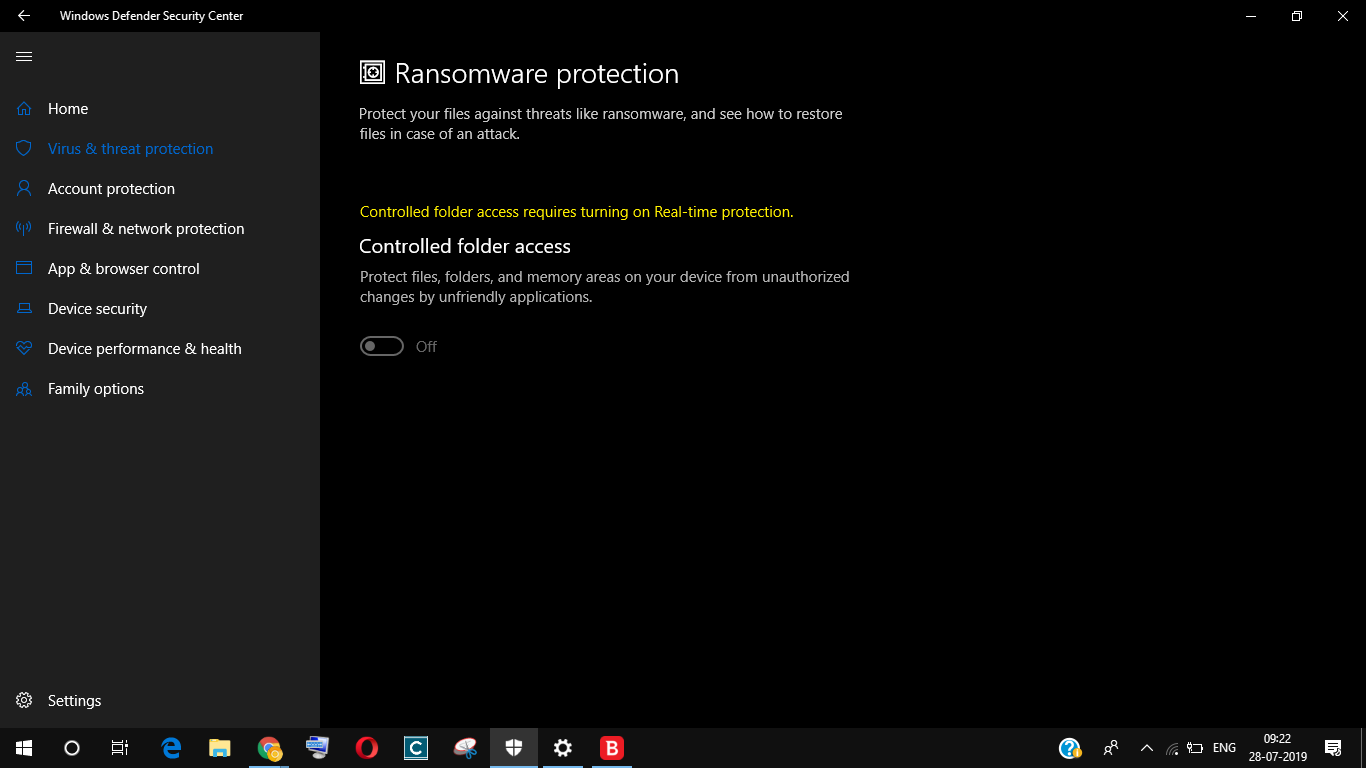Show hidden system tray icons
The width and height of the screenshot is (1366, 768).
pos(1147,748)
